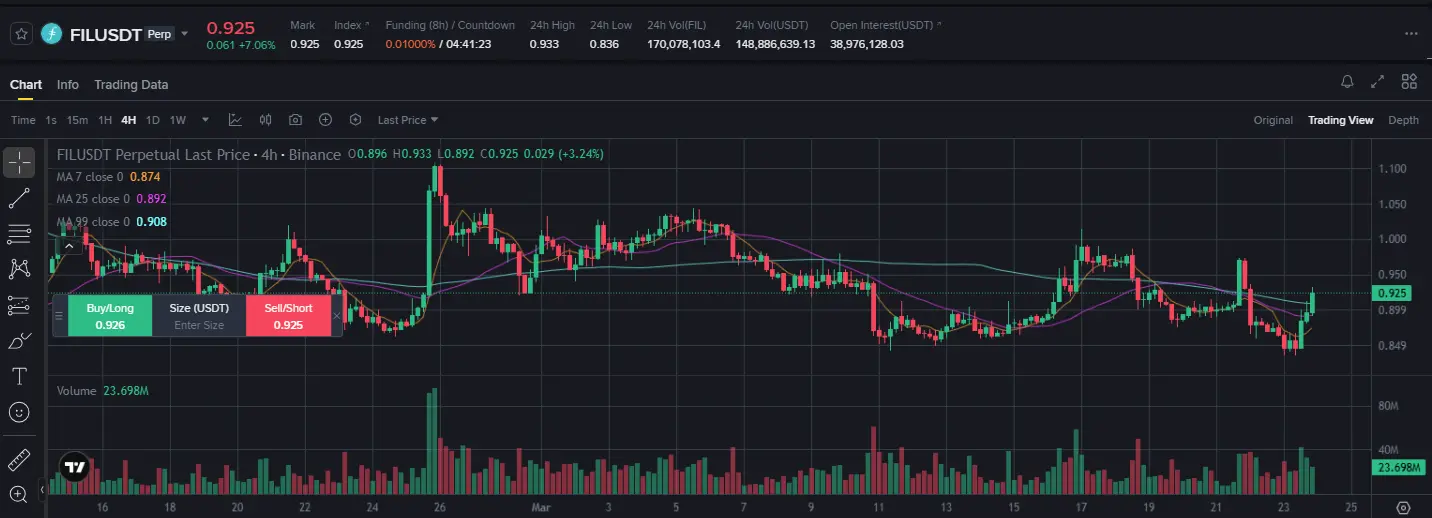Switch to the Chart tab
Image resolution: width=1432 pixels, height=518 pixels.
[26, 85]
